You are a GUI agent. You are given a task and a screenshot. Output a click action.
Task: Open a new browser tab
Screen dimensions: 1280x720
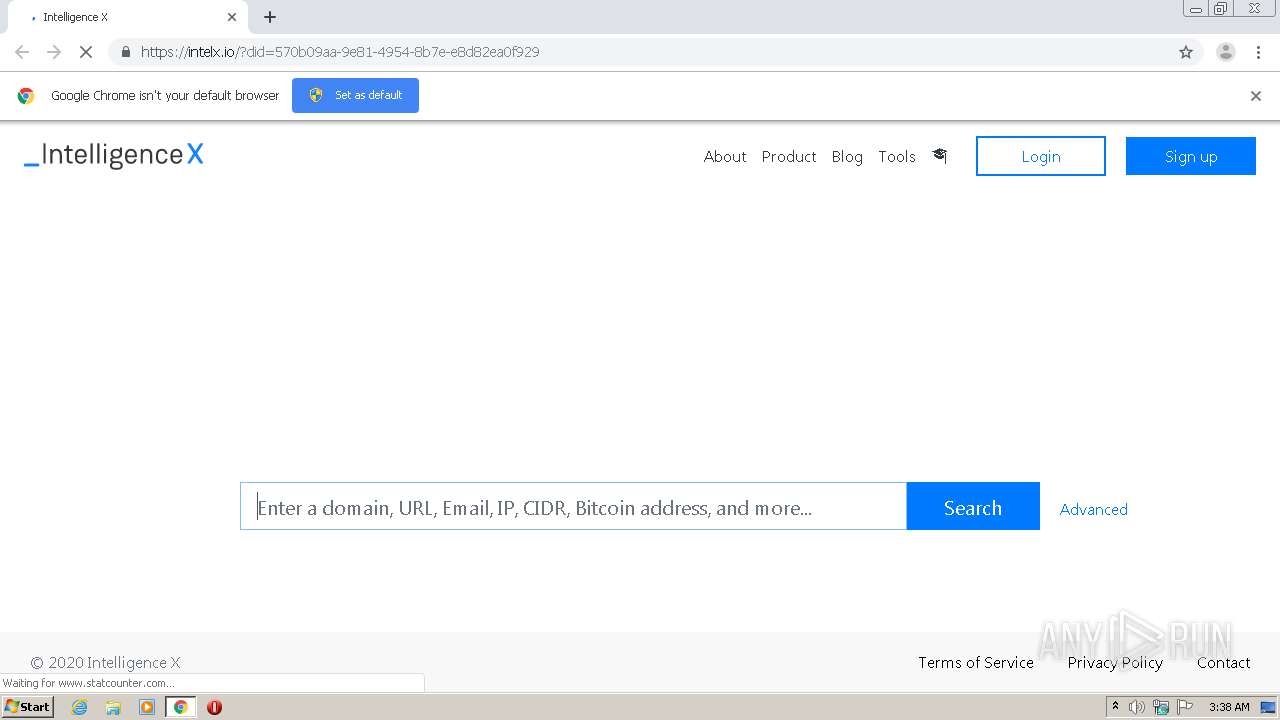coord(270,17)
